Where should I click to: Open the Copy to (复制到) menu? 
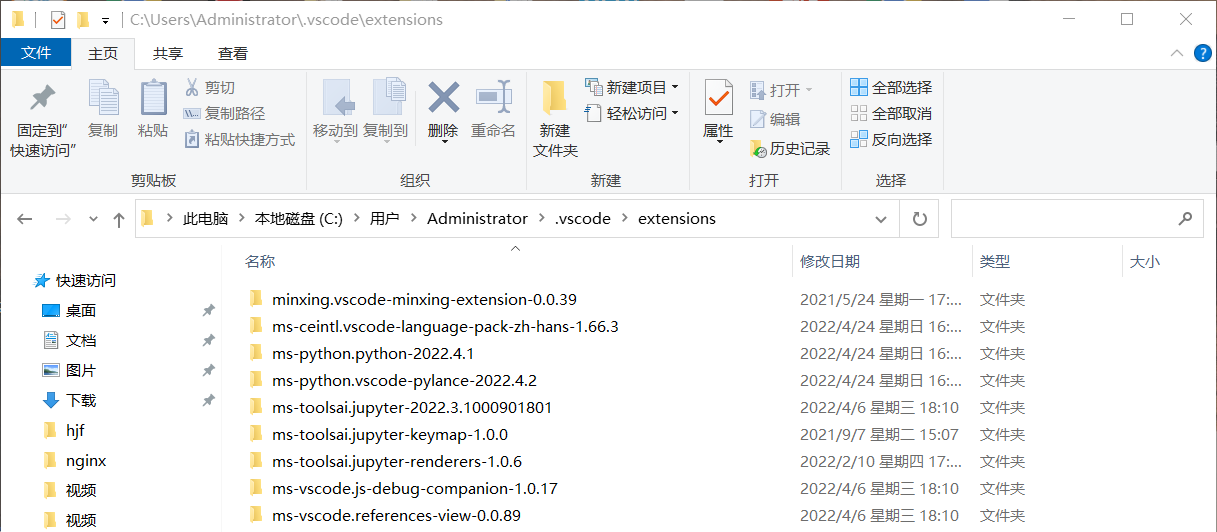385,110
